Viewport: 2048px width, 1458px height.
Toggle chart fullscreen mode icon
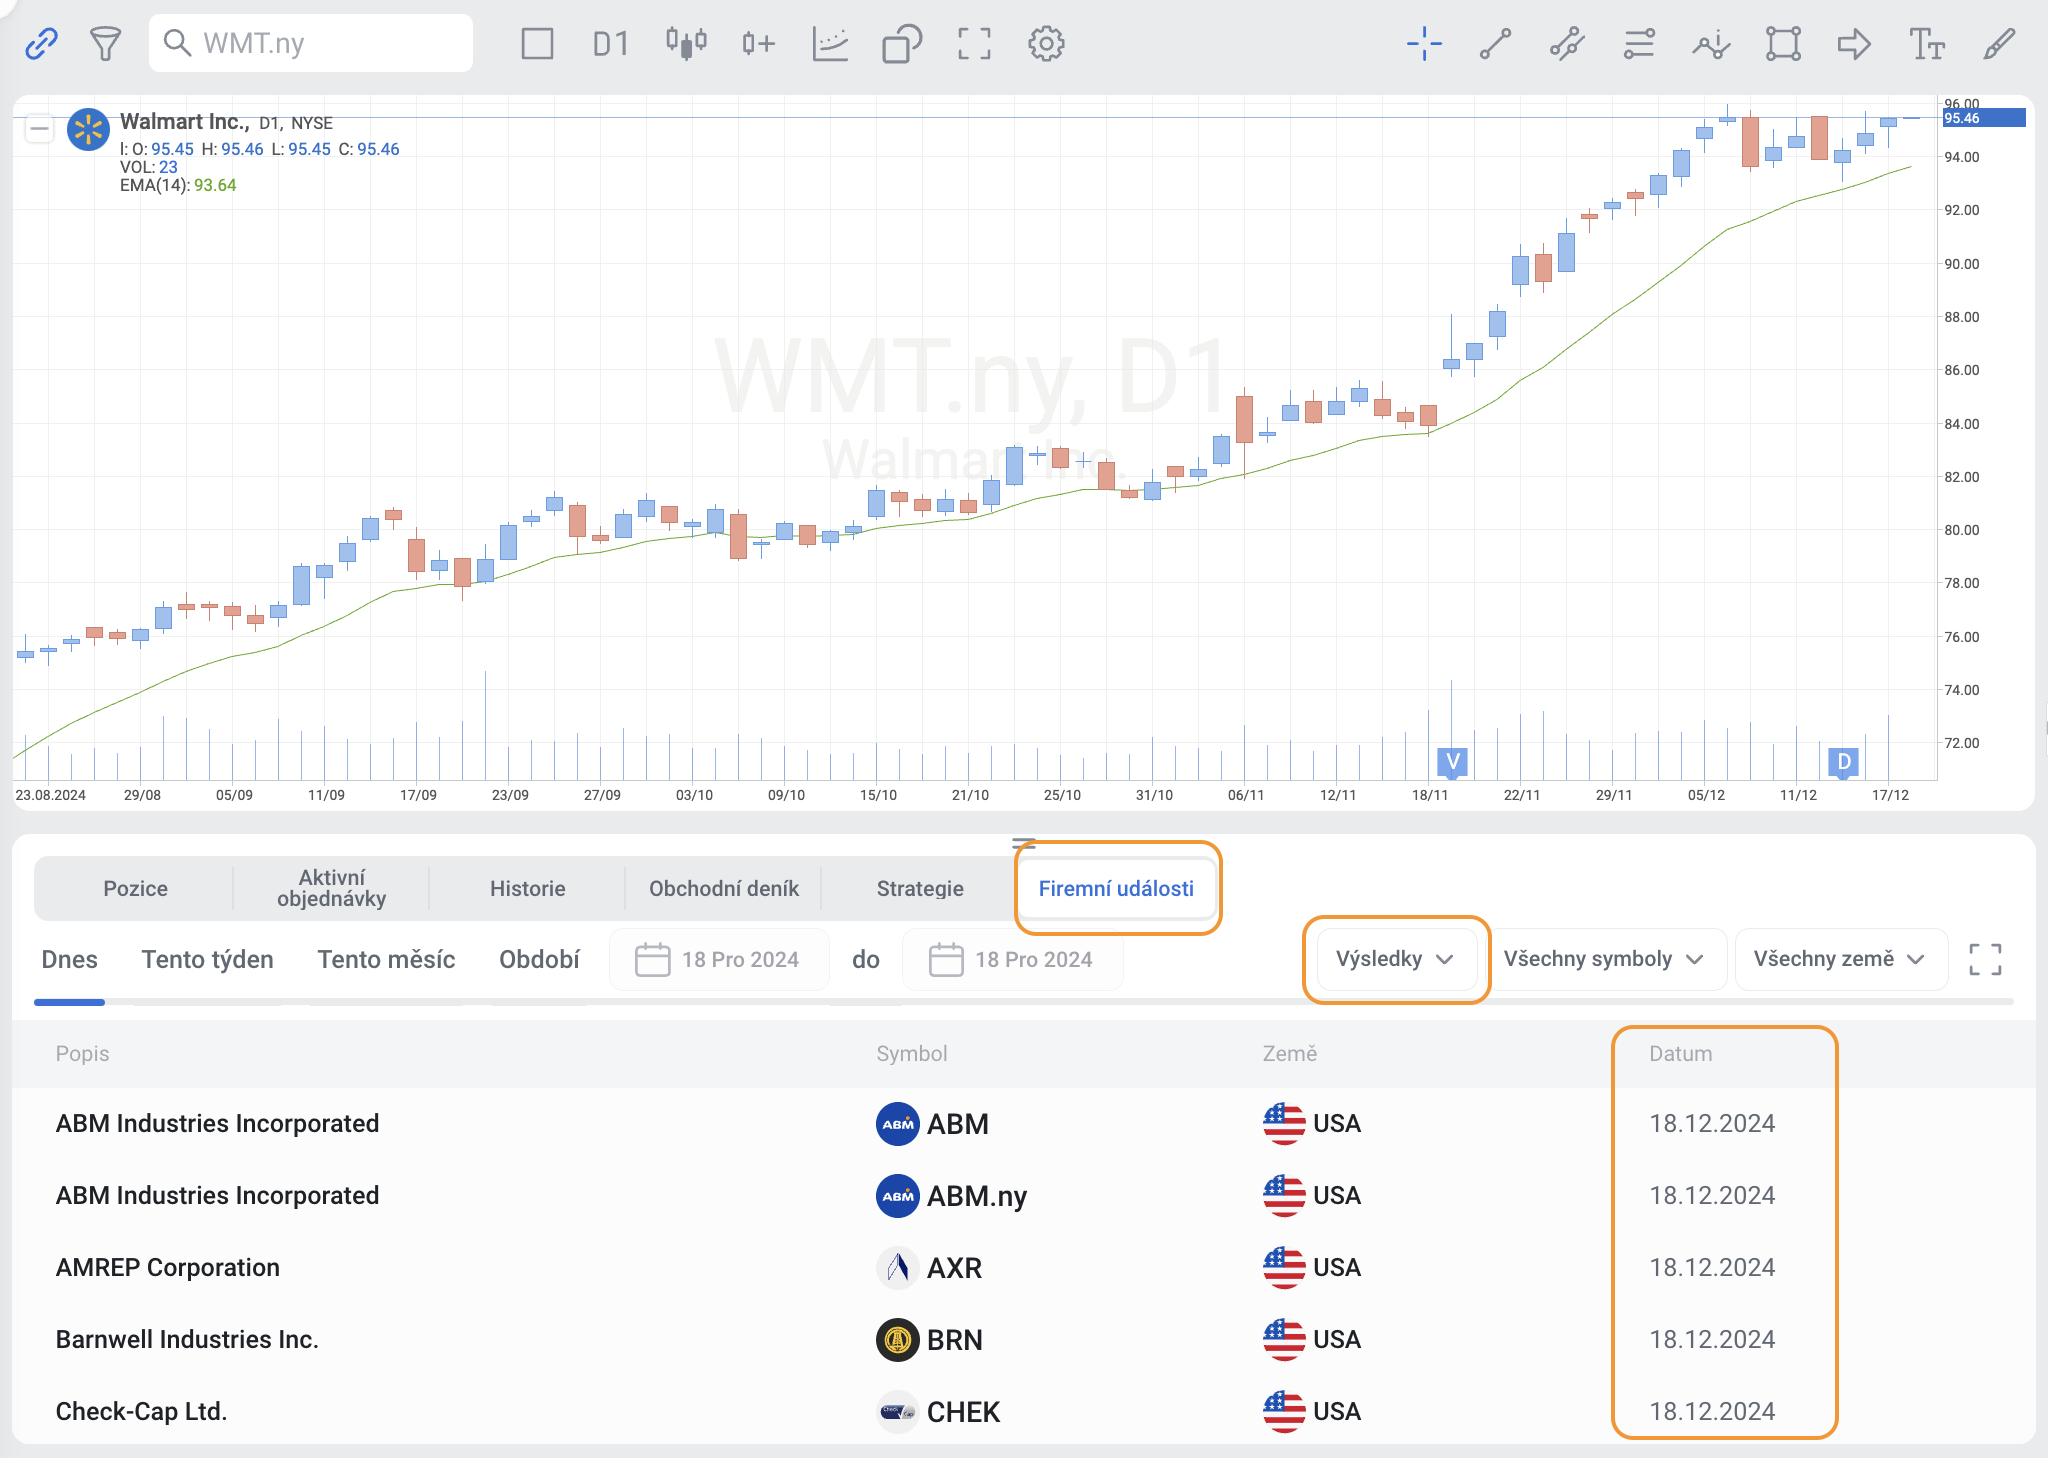[974, 43]
